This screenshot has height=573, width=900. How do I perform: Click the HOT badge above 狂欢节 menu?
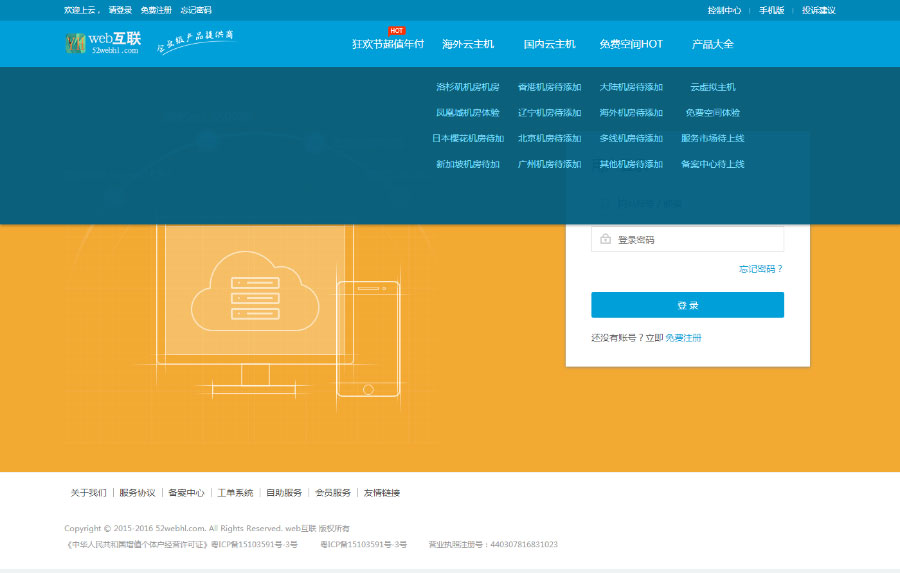pyautogui.click(x=396, y=31)
